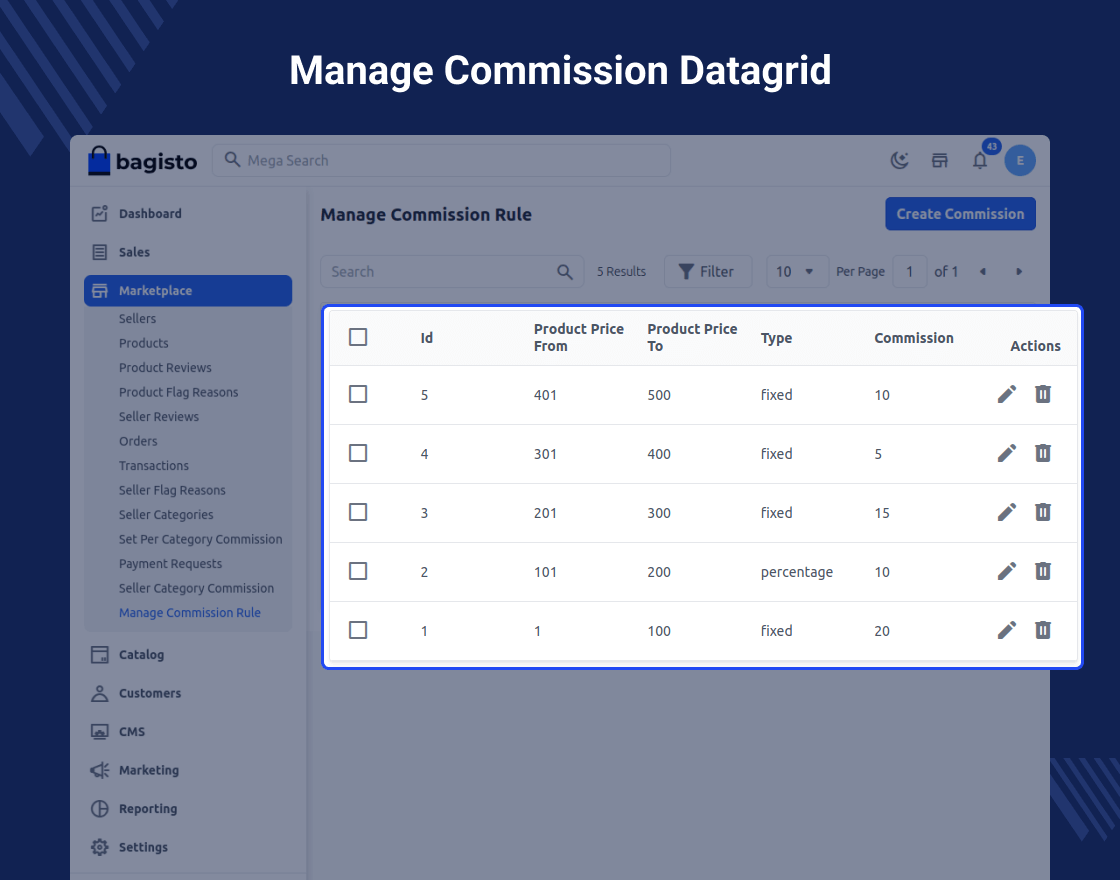
Task: Open Seller Category Commission
Action: coord(196,589)
